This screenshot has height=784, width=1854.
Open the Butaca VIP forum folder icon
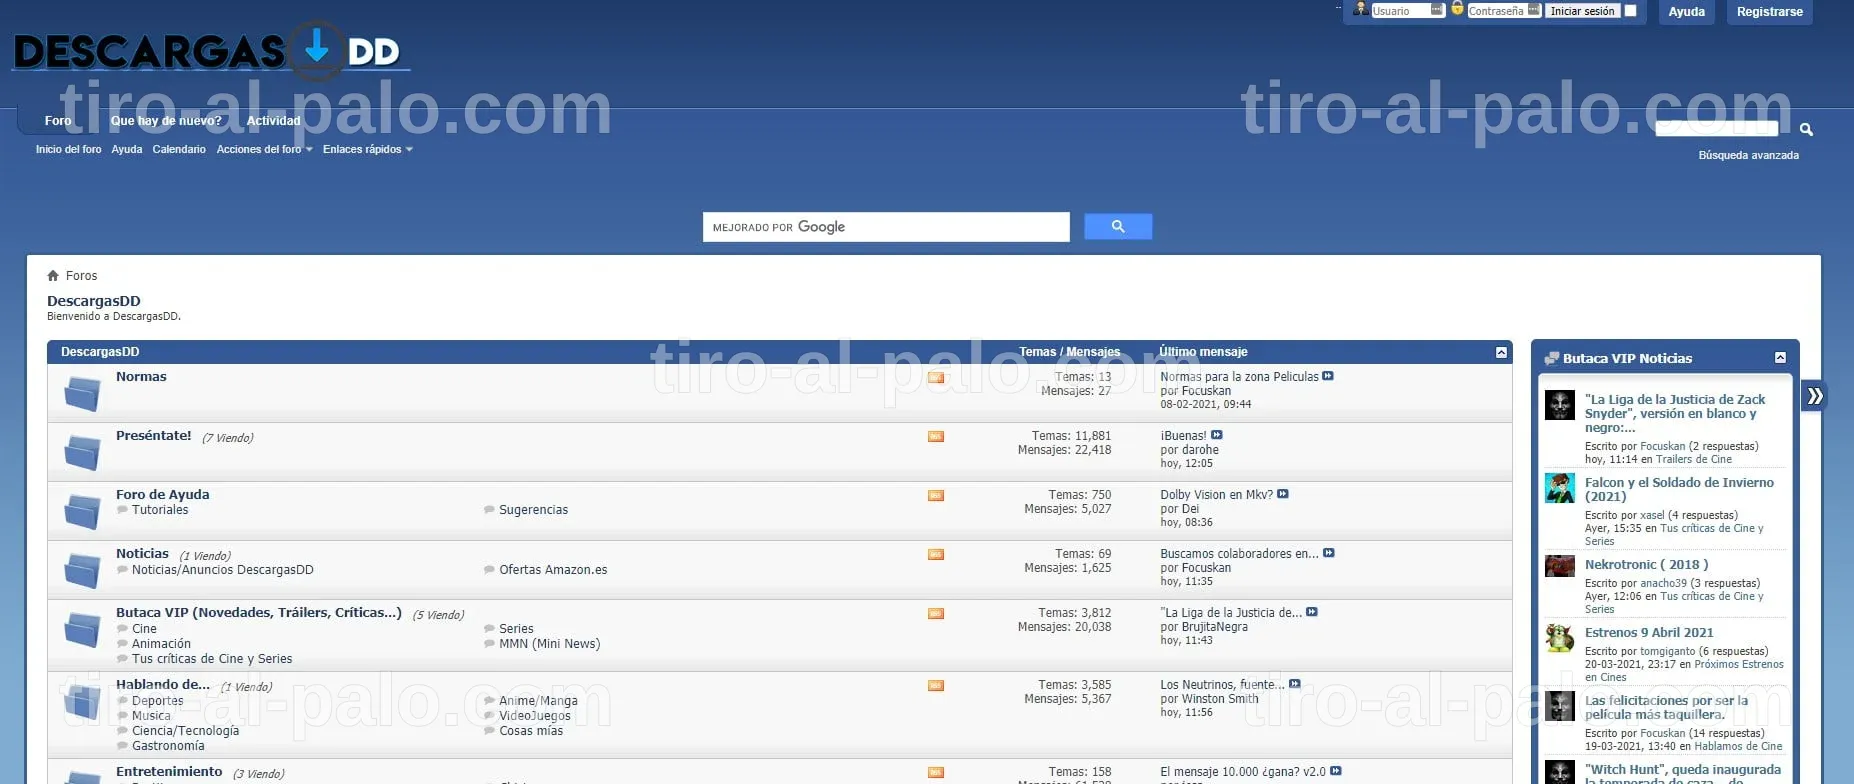point(82,629)
